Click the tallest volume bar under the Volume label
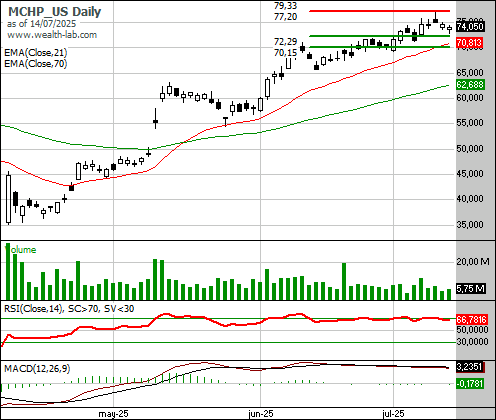Screen dimensions: 496x420 point(8,272)
